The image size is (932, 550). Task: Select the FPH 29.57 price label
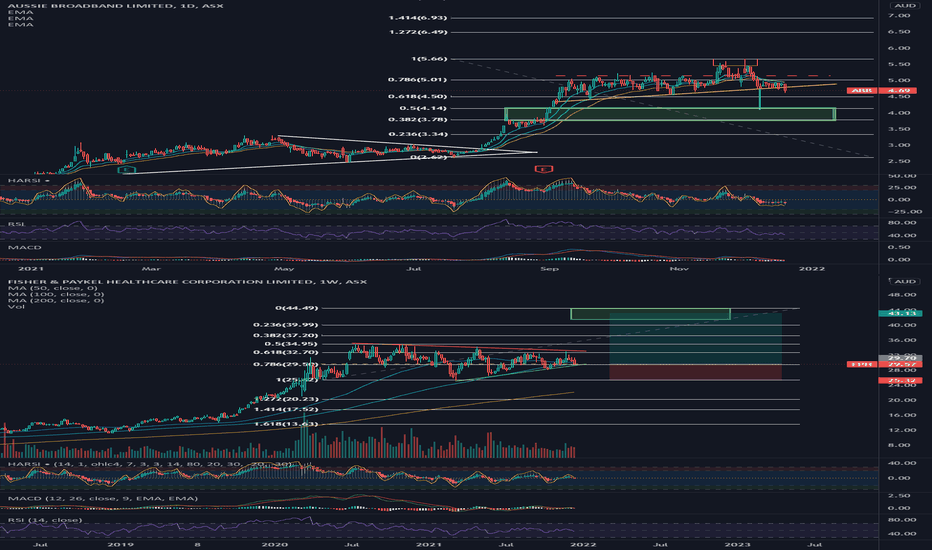[881, 364]
